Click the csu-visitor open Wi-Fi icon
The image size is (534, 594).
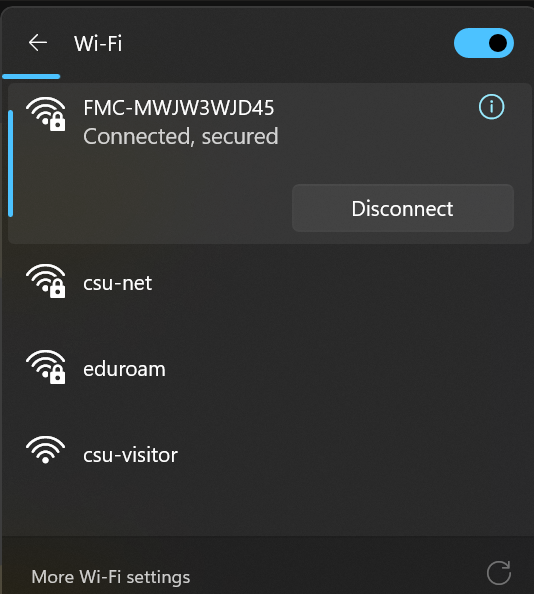click(45, 450)
